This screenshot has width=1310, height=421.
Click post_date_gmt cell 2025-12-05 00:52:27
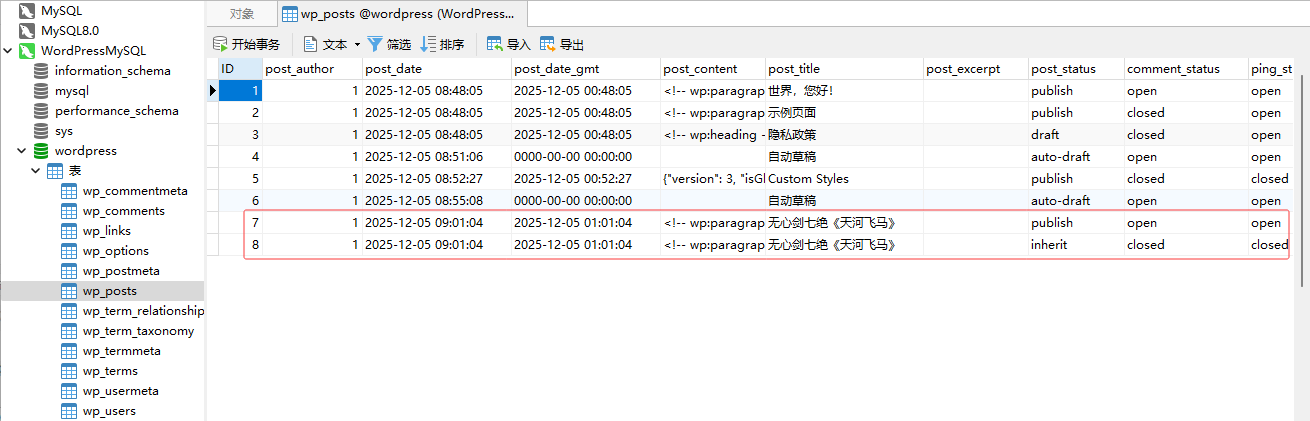586,178
